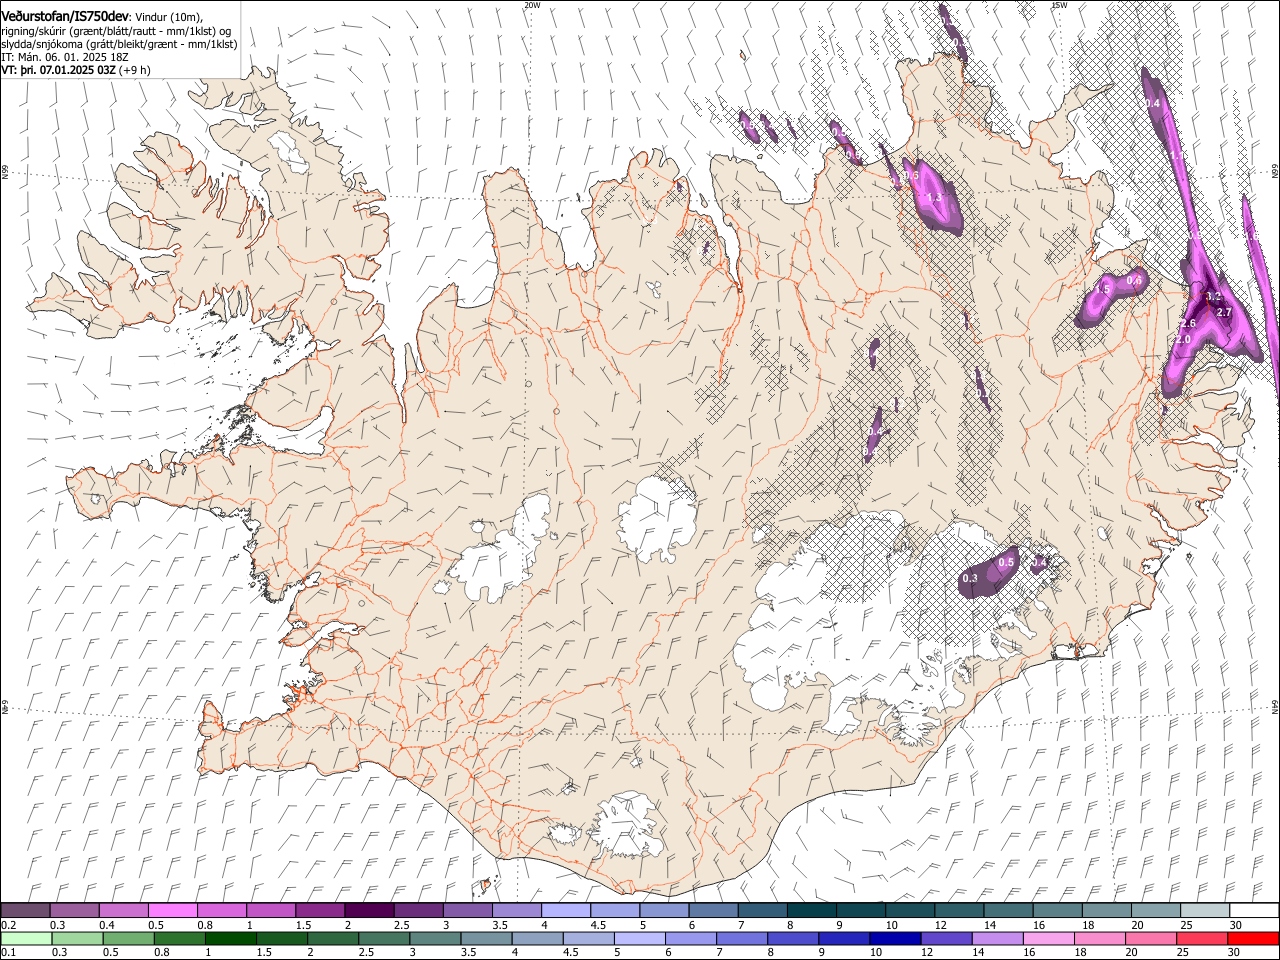Viewport: 1280px width, 960px height.
Task: Click the 2.7 precipitation value on the east coast
Action: pos(1224,312)
